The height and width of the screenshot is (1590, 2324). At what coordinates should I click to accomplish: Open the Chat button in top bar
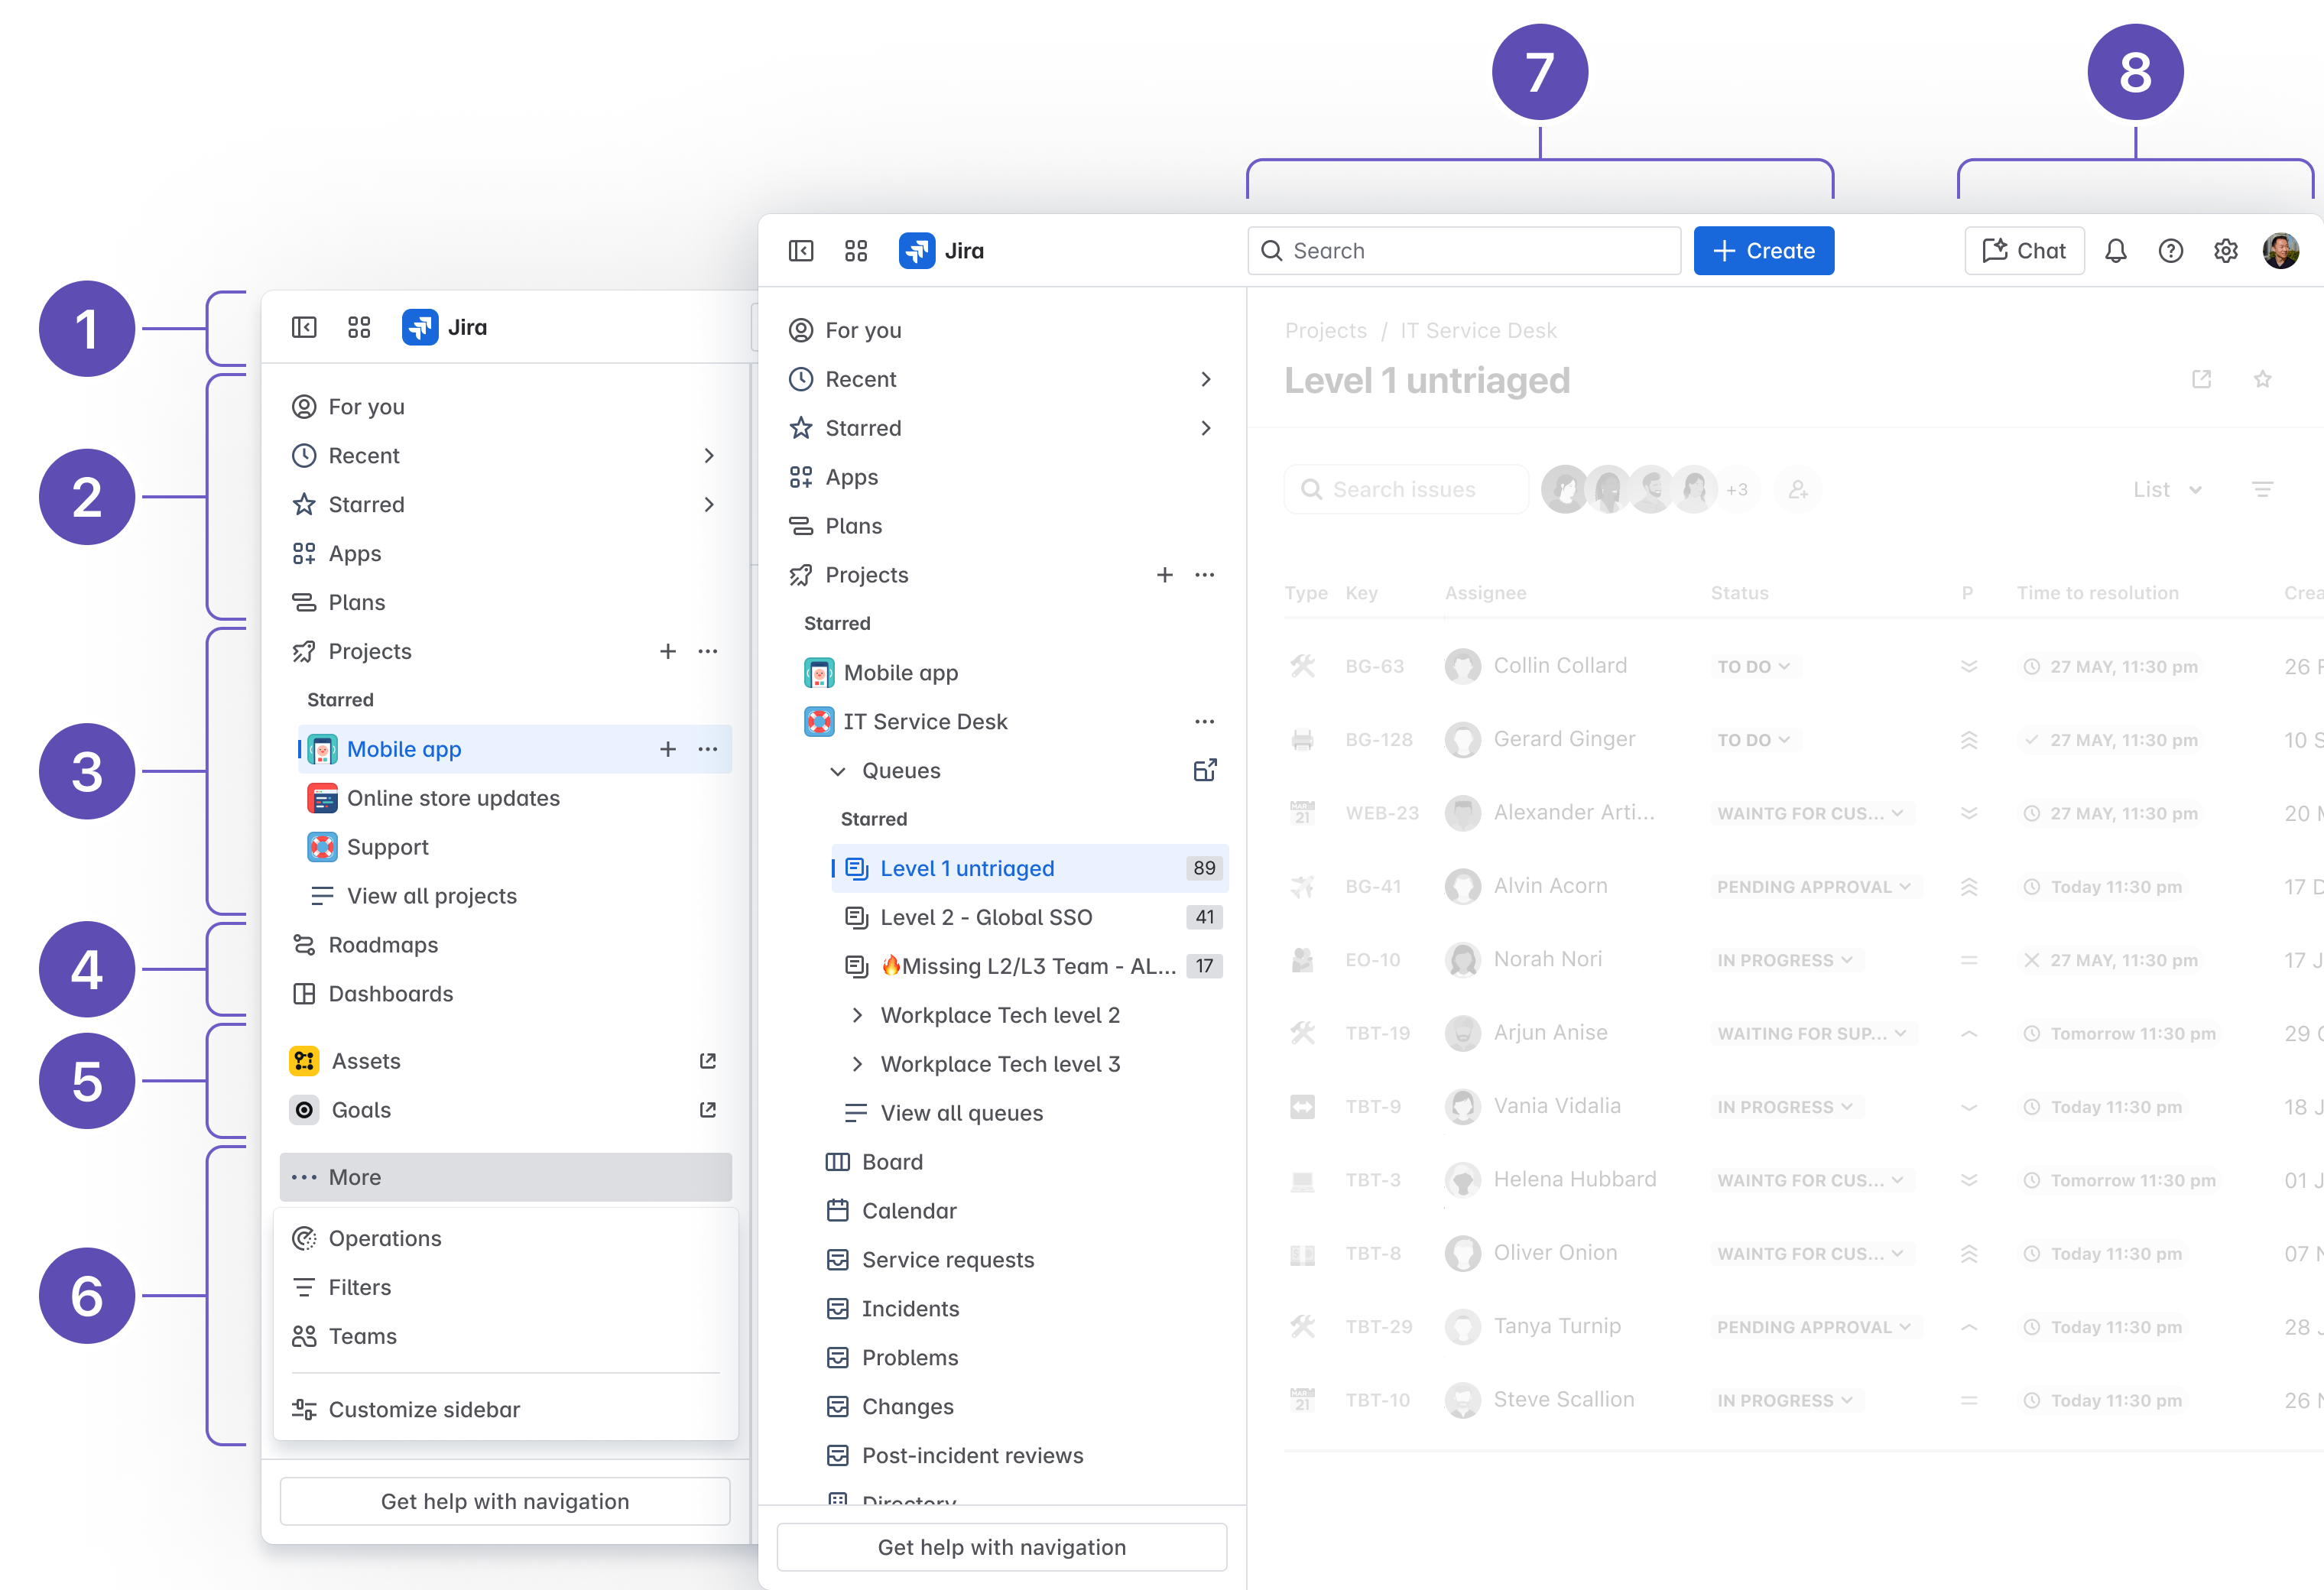tap(2024, 251)
